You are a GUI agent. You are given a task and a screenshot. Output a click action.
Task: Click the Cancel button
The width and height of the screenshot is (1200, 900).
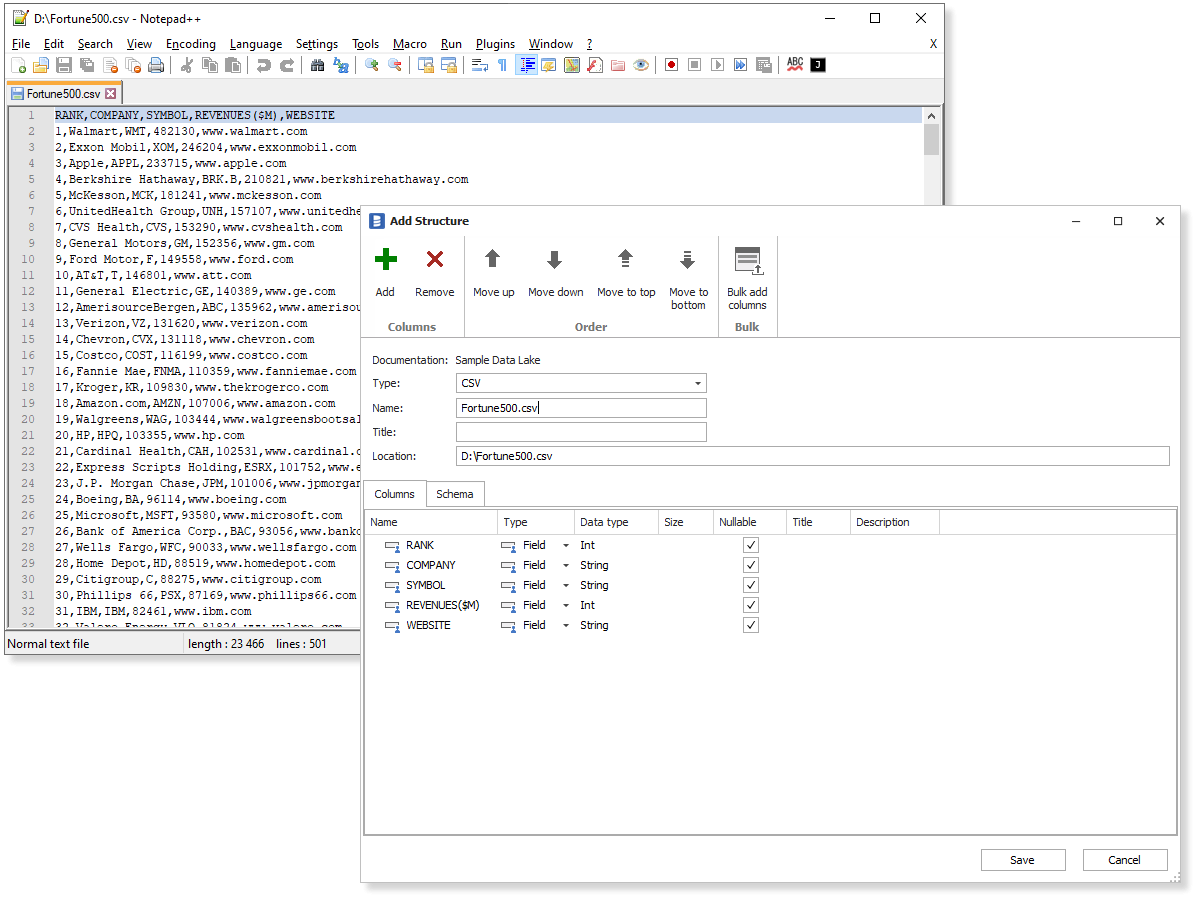1124,860
